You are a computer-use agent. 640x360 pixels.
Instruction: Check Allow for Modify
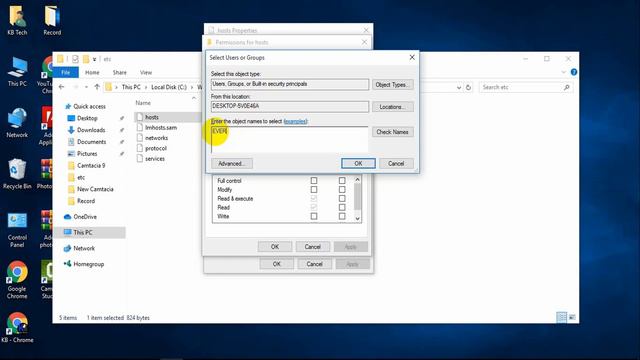coord(314,189)
